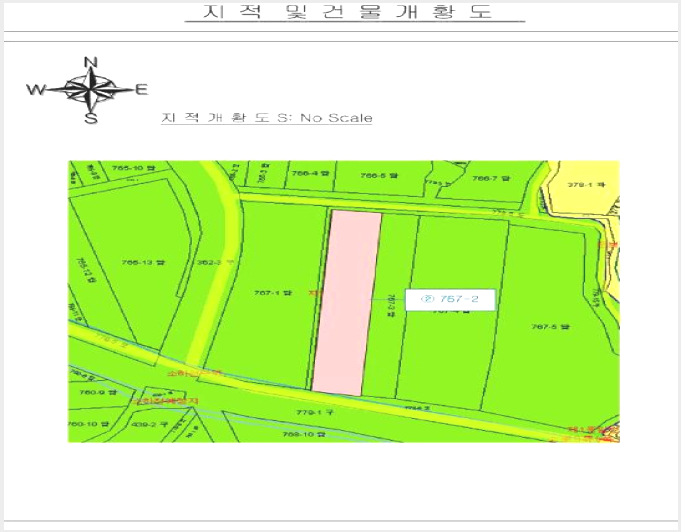Click parcel label '767-1 답'

click(273, 293)
